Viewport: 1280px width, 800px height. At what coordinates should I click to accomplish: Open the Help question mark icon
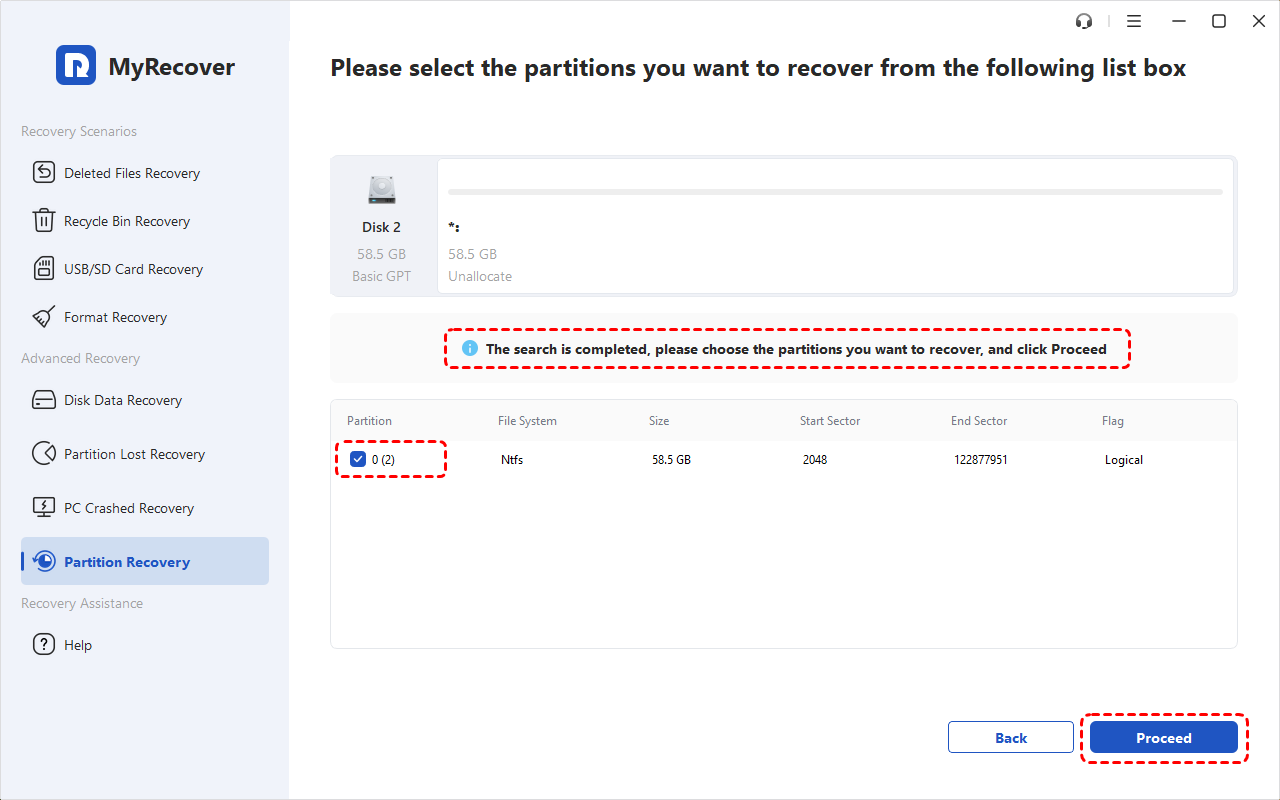[44, 645]
